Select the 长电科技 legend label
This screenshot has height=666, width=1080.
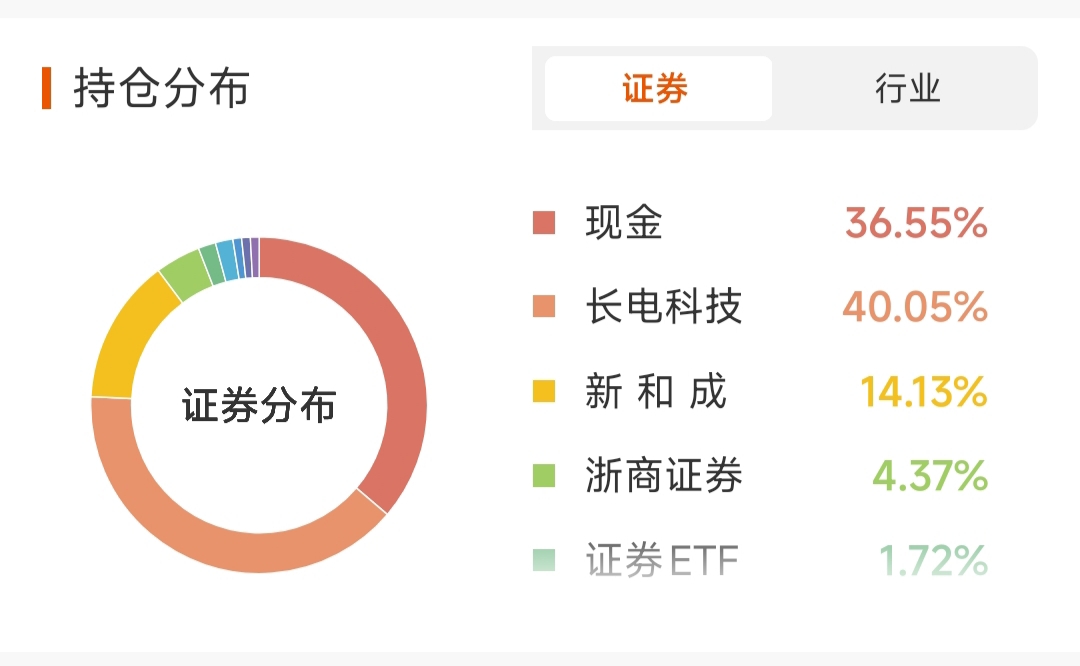pos(663,306)
